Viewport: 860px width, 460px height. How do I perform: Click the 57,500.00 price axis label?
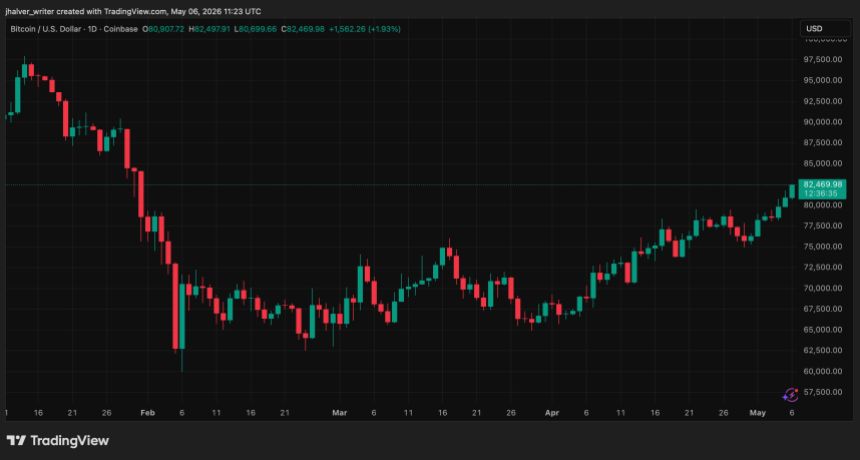click(x=823, y=391)
